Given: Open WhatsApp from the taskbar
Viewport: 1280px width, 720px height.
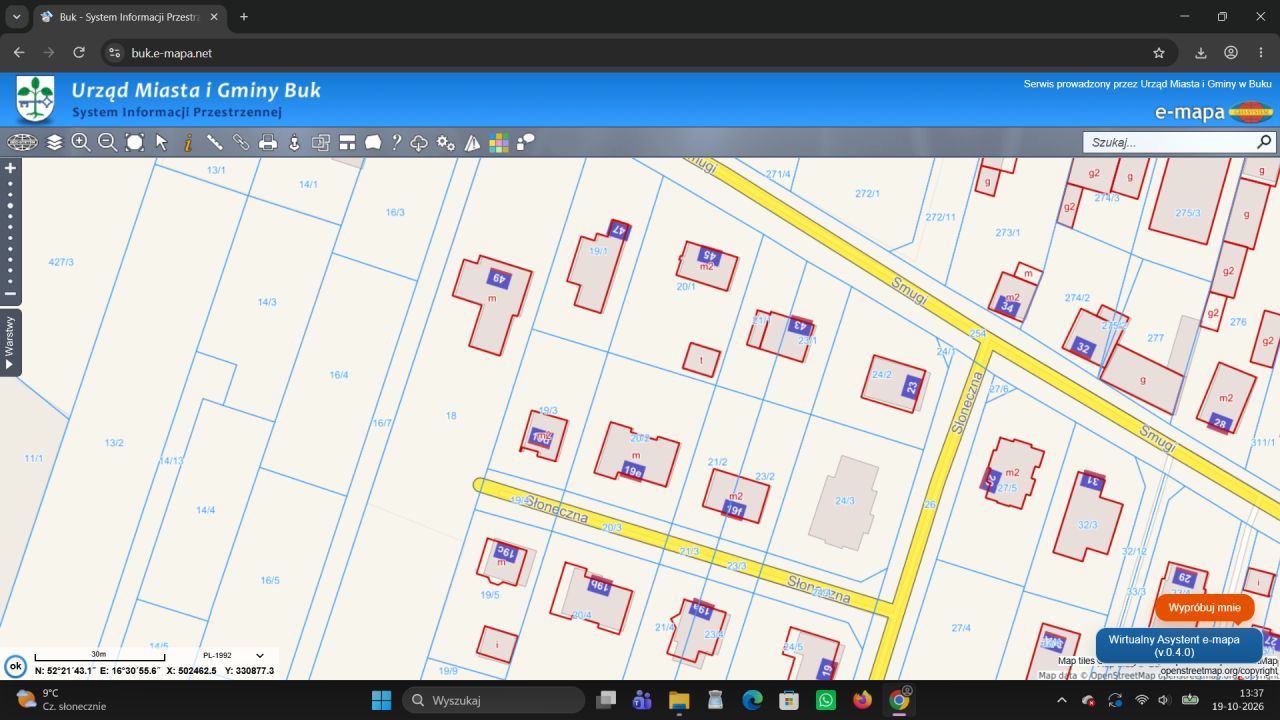Looking at the screenshot, I should coord(826,700).
